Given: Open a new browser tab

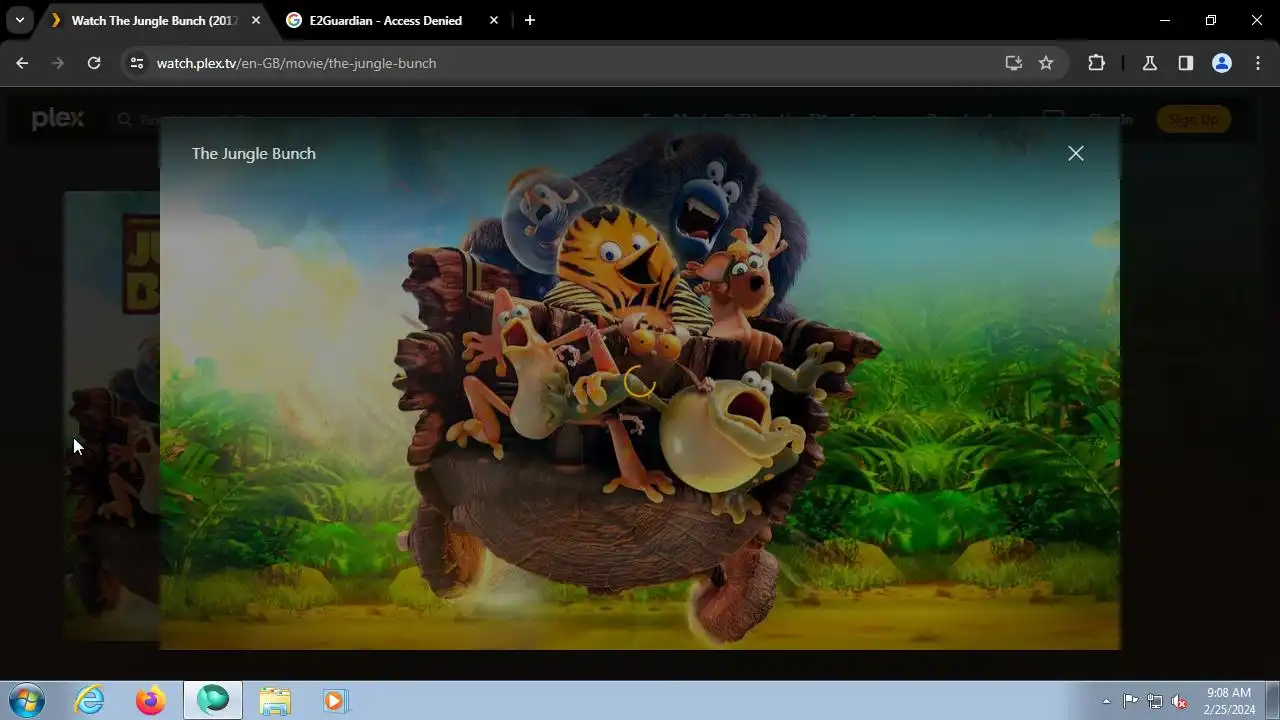Looking at the screenshot, I should [x=530, y=20].
